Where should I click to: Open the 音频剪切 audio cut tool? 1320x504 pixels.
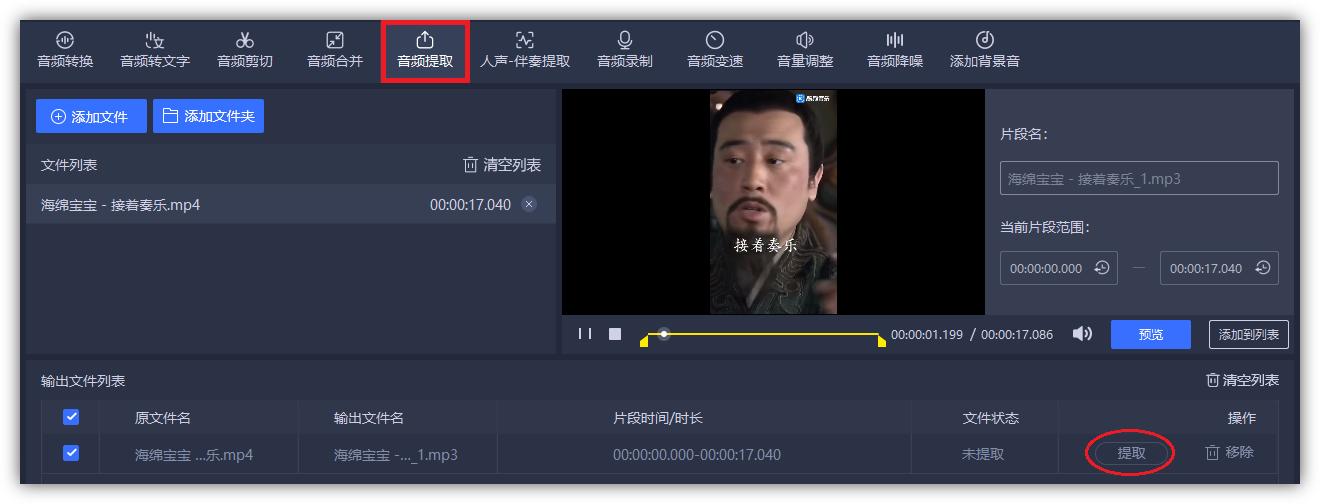[245, 50]
